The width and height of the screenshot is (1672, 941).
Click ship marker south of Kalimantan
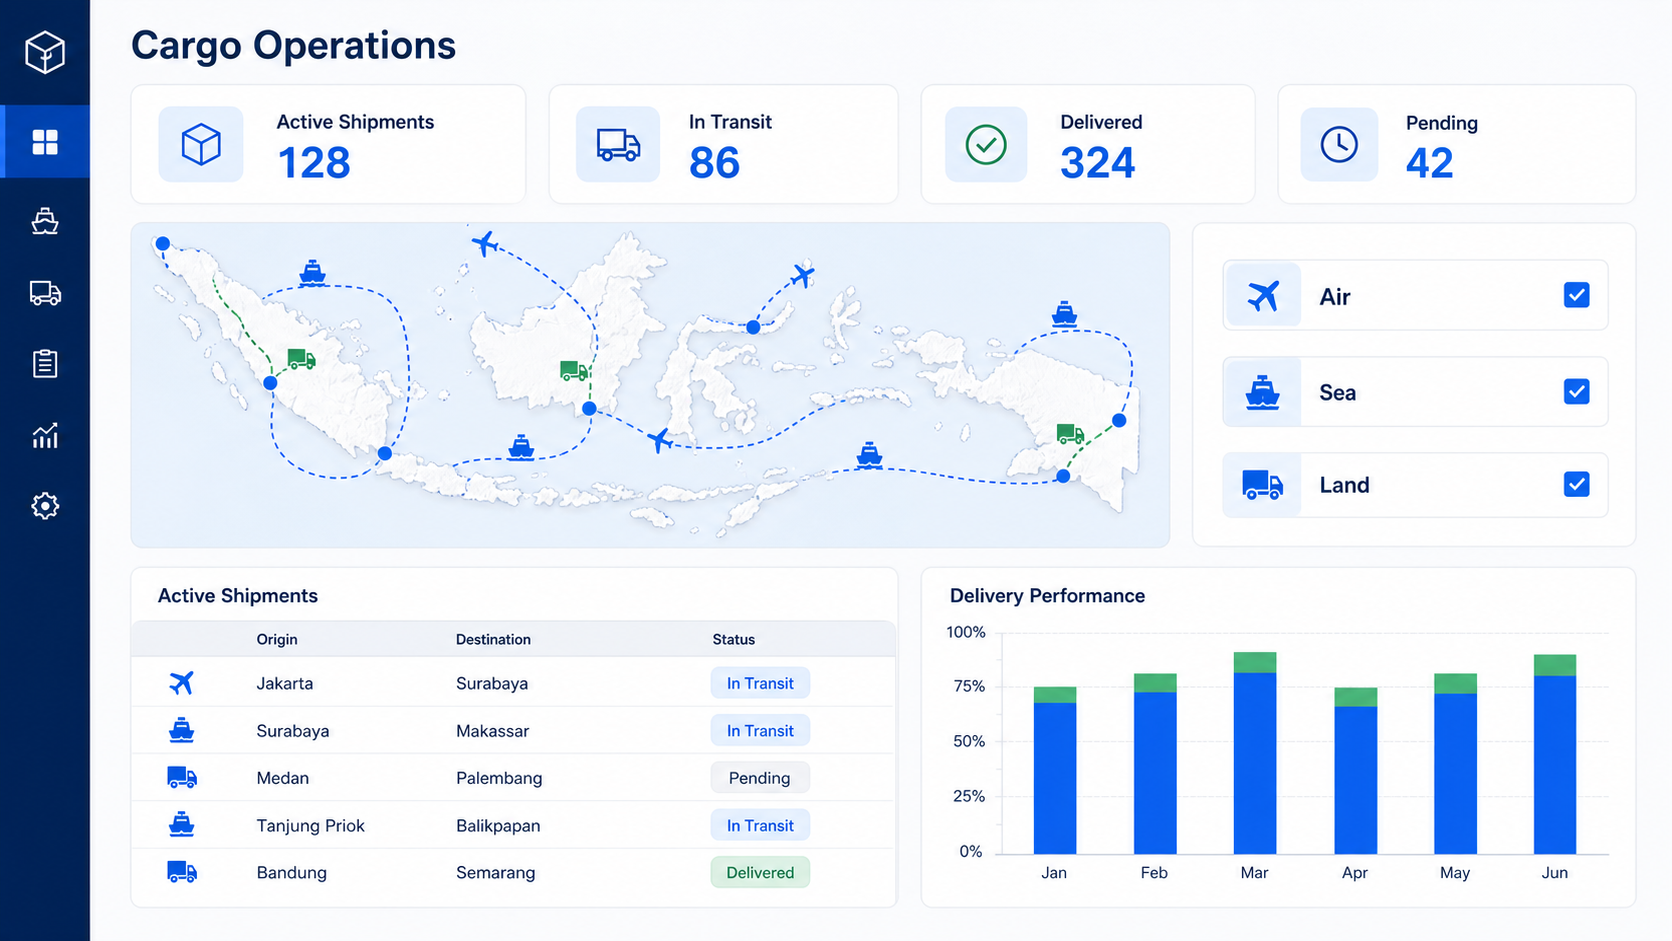(x=521, y=447)
